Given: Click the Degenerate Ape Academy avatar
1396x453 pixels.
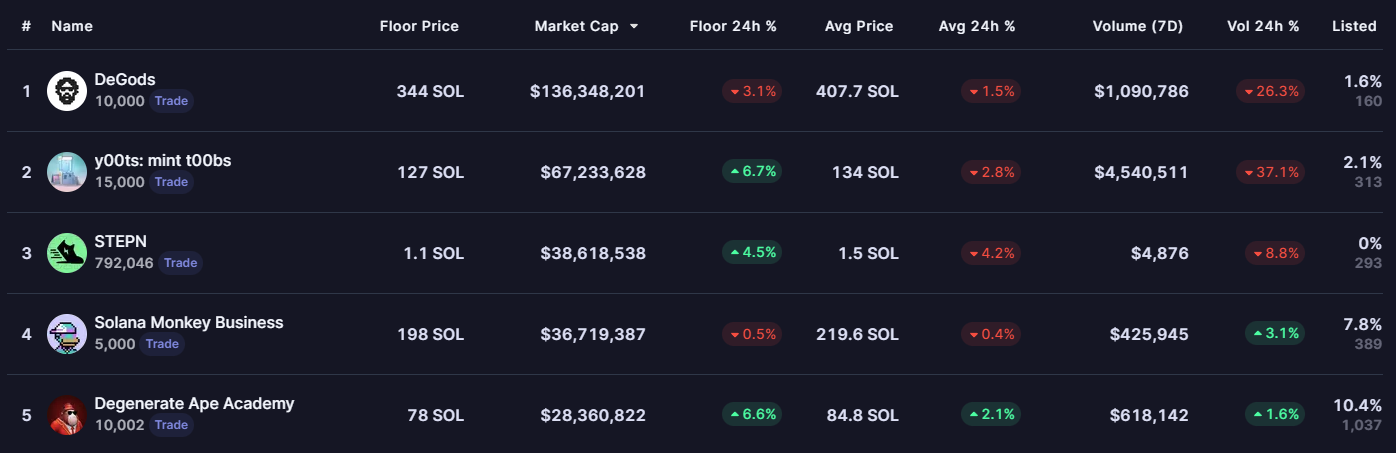Looking at the screenshot, I should [x=67, y=415].
